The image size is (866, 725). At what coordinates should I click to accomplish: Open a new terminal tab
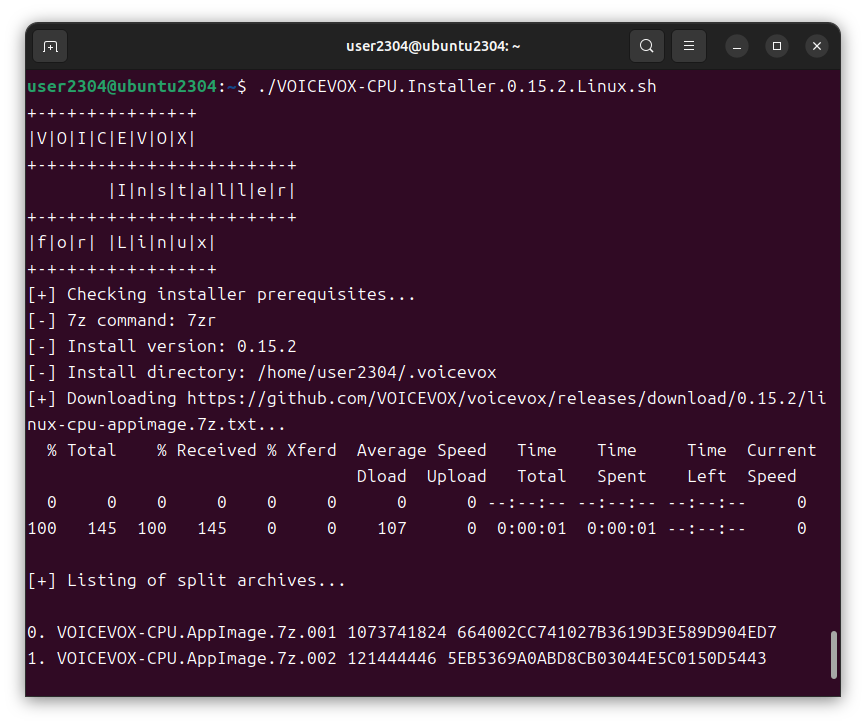tap(50, 46)
